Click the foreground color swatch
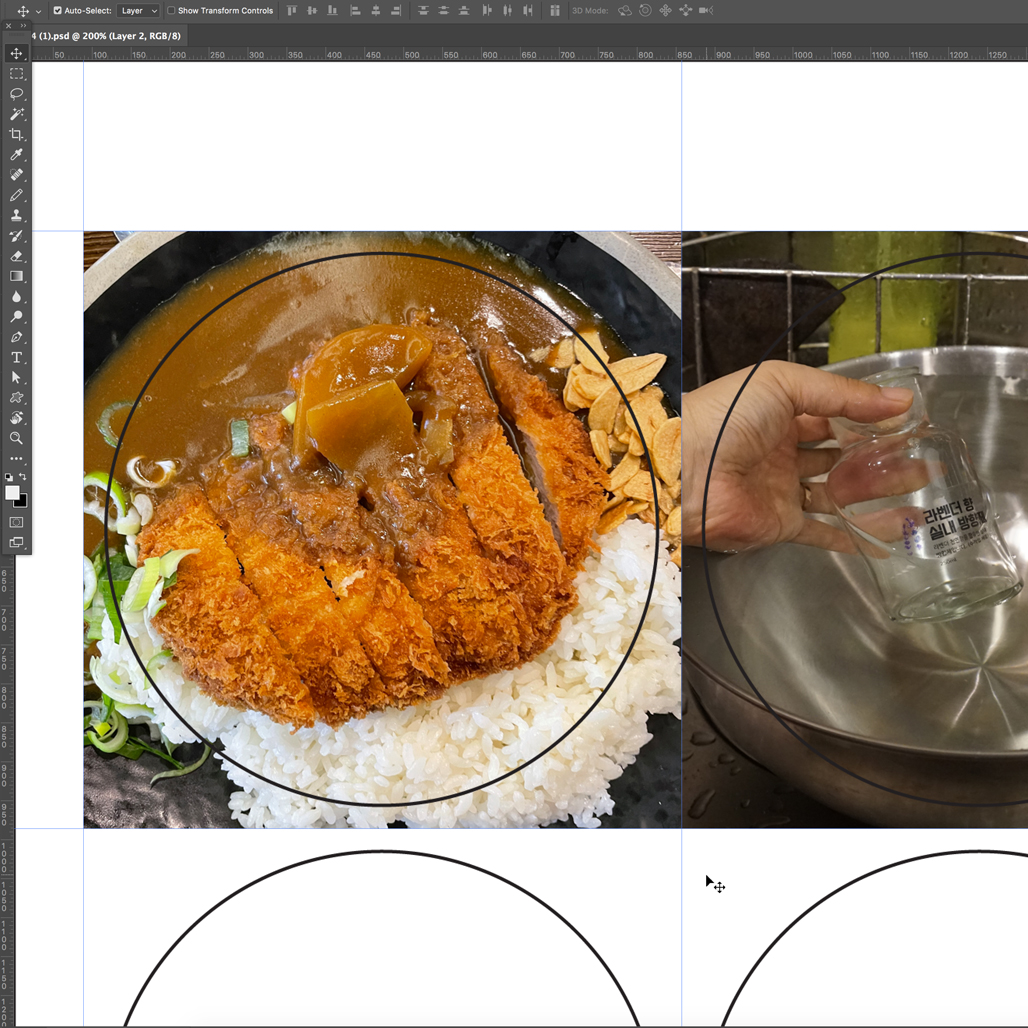Screen dimensions: 1028x1028 (x=12, y=493)
